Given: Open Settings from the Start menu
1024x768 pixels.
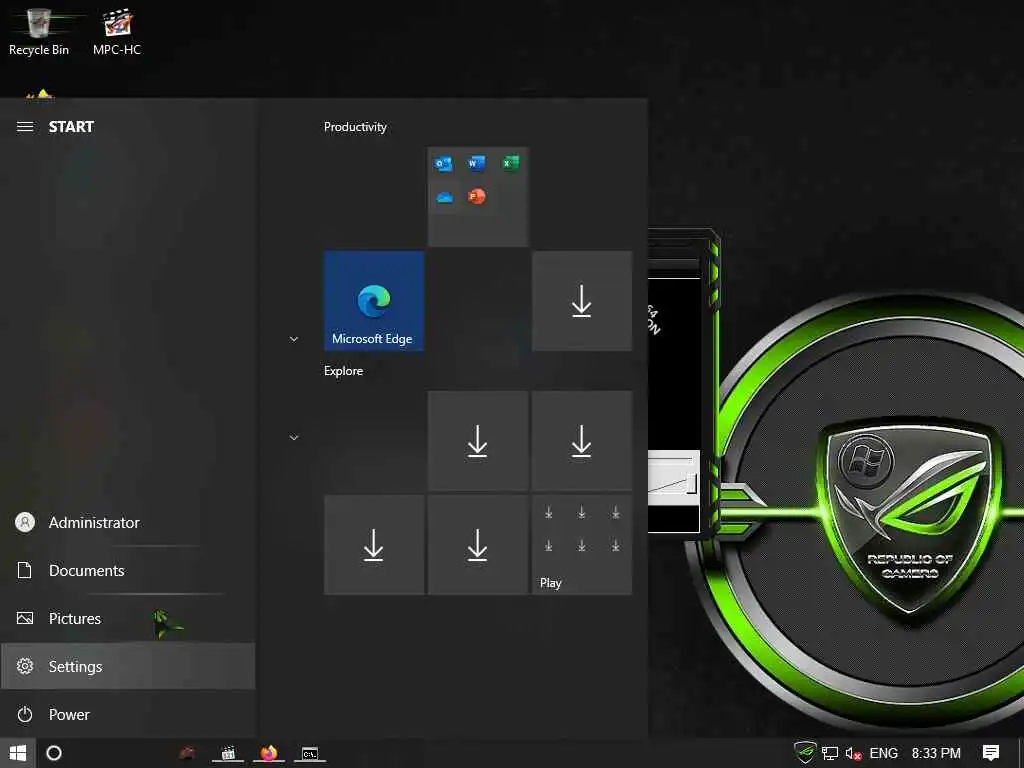Looking at the screenshot, I should (x=128, y=666).
